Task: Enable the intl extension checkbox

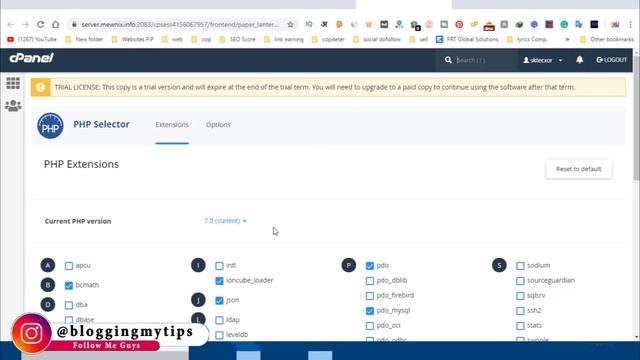Action: click(x=219, y=266)
